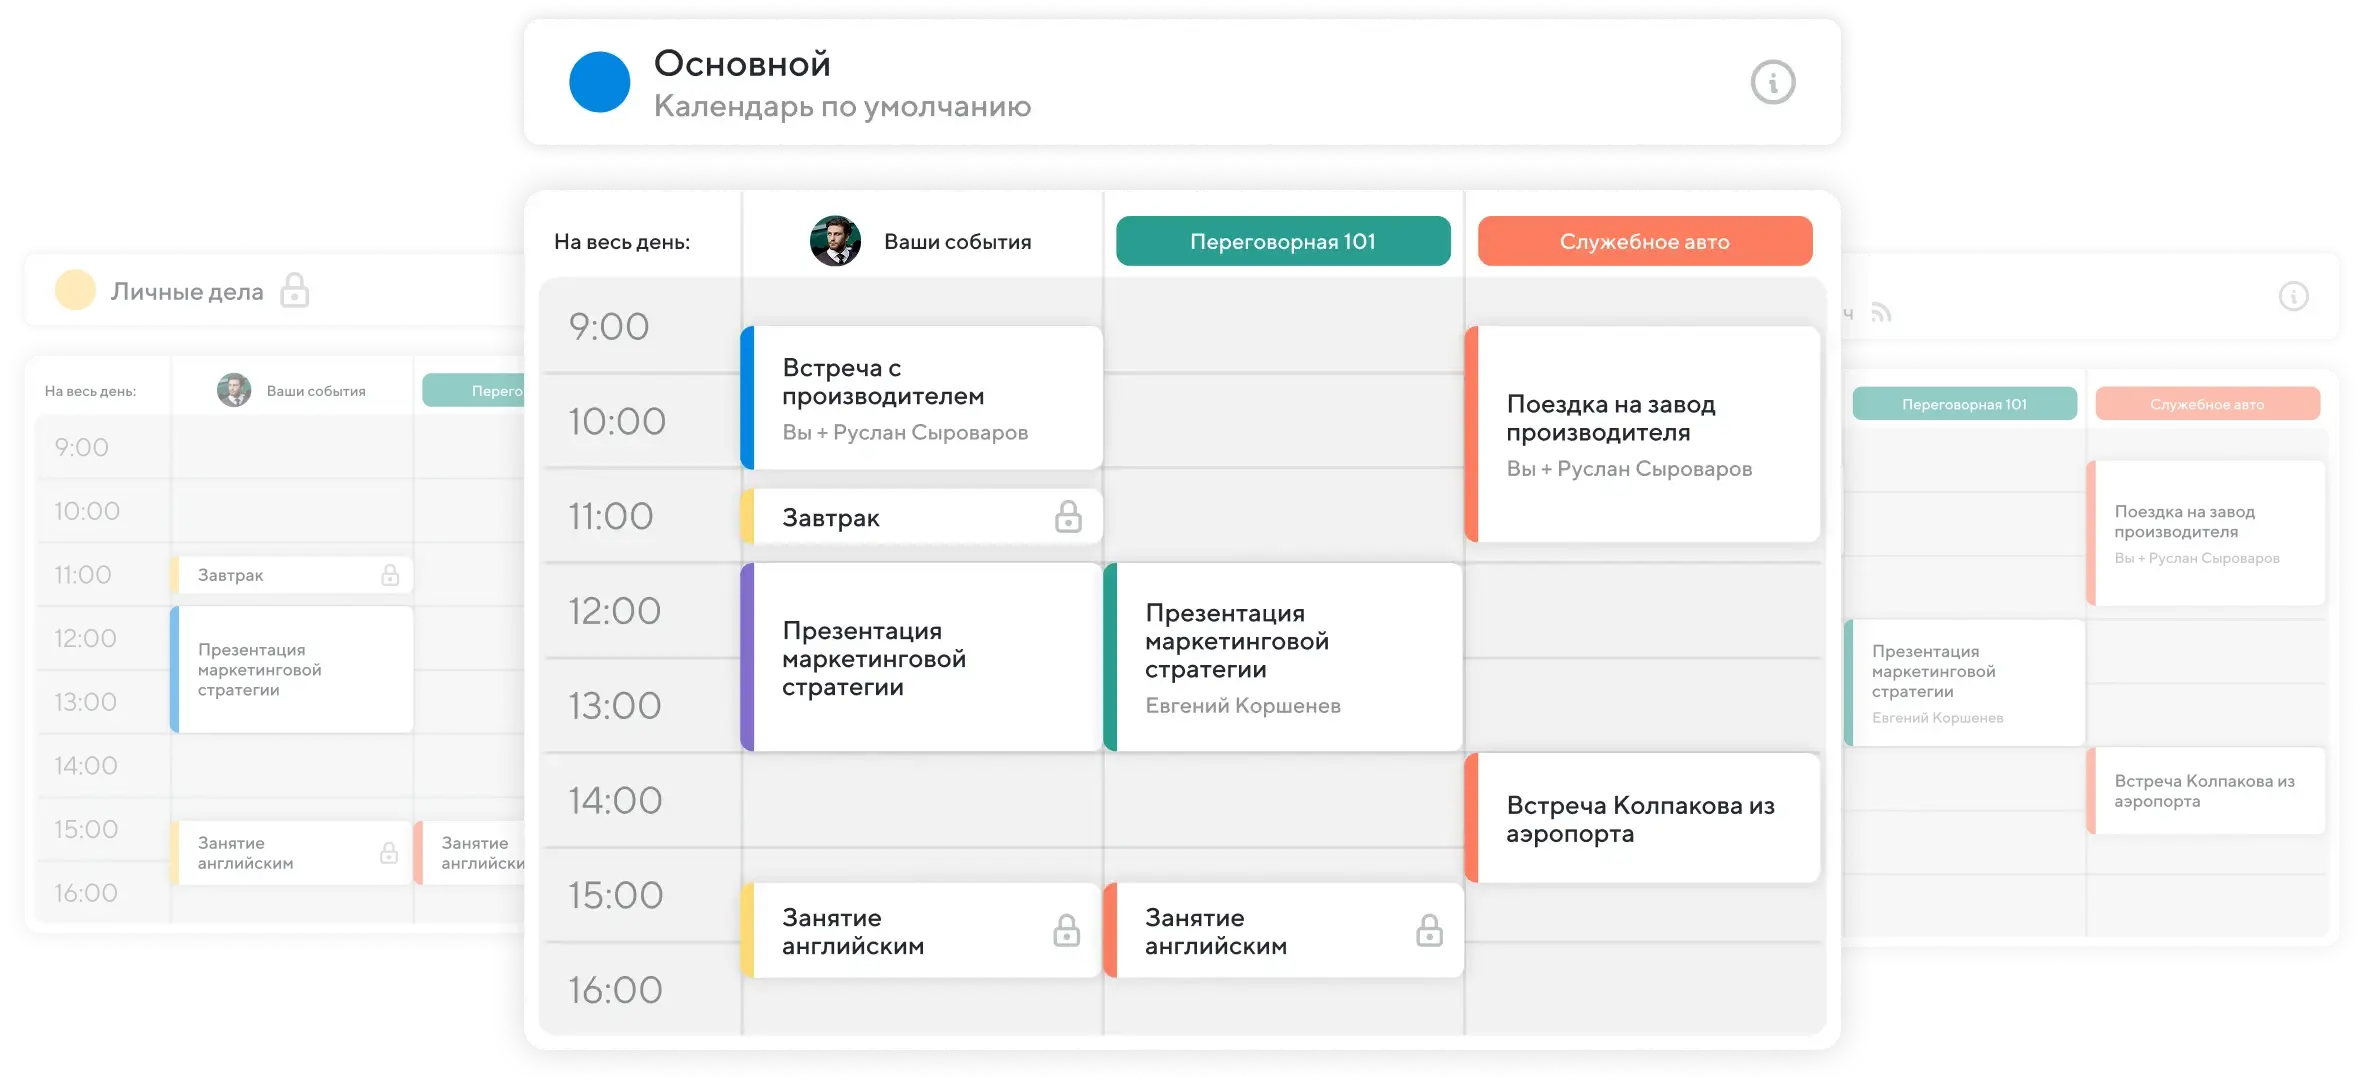Select the center Переговорная 101 resource tab
Image resolution: width=2365 pixels, height=1087 pixels.
point(1282,241)
